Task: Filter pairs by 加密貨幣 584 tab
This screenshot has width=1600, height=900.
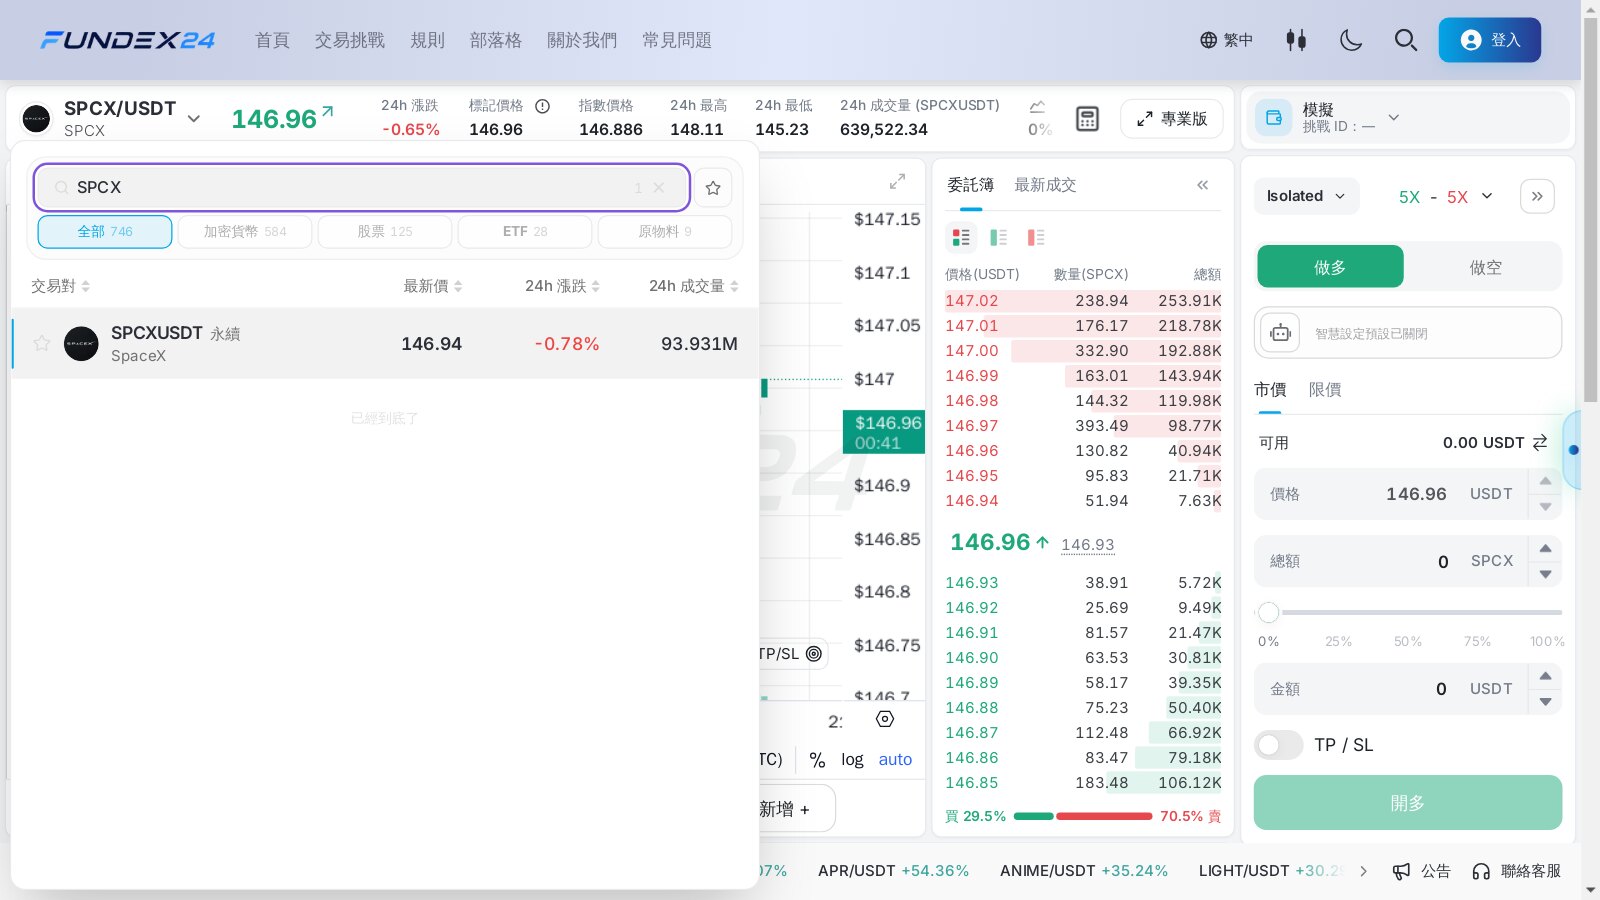Action: 245,231
